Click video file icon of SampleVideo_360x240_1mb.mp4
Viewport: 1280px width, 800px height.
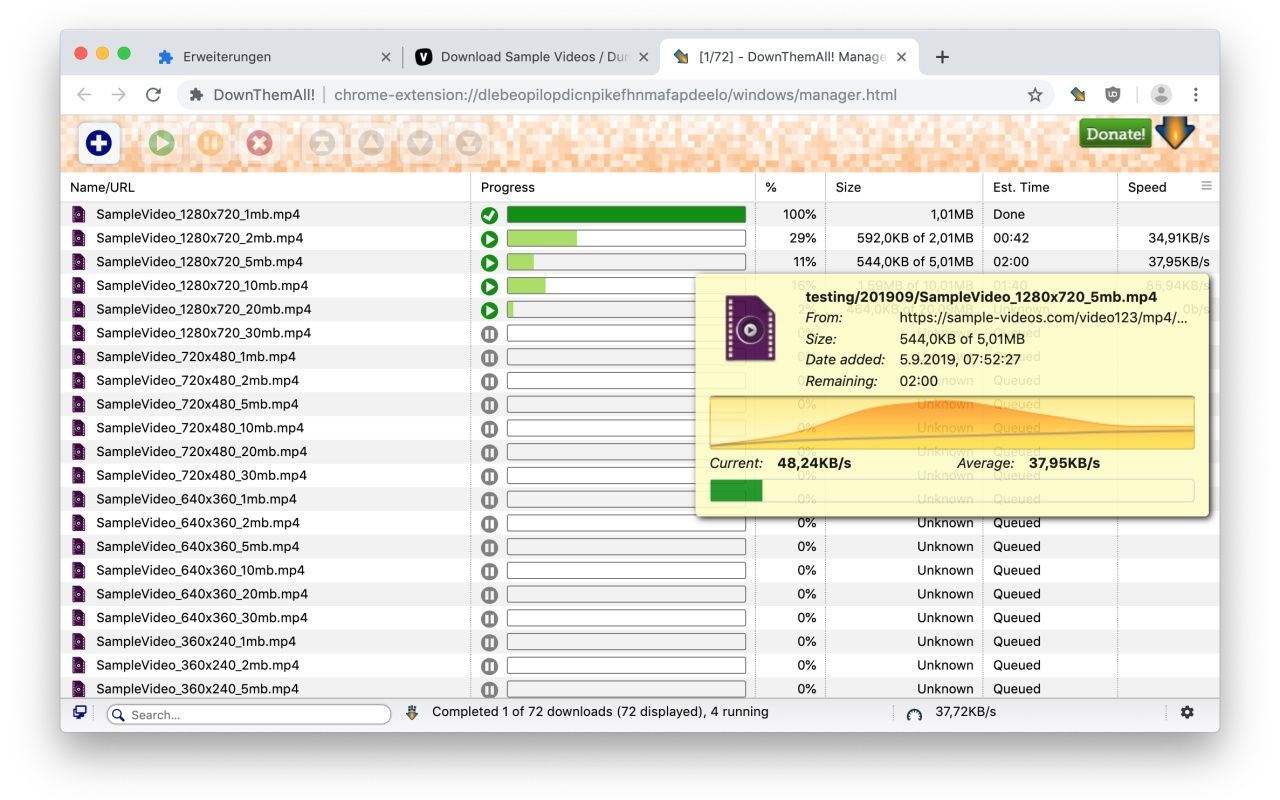(79, 641)
